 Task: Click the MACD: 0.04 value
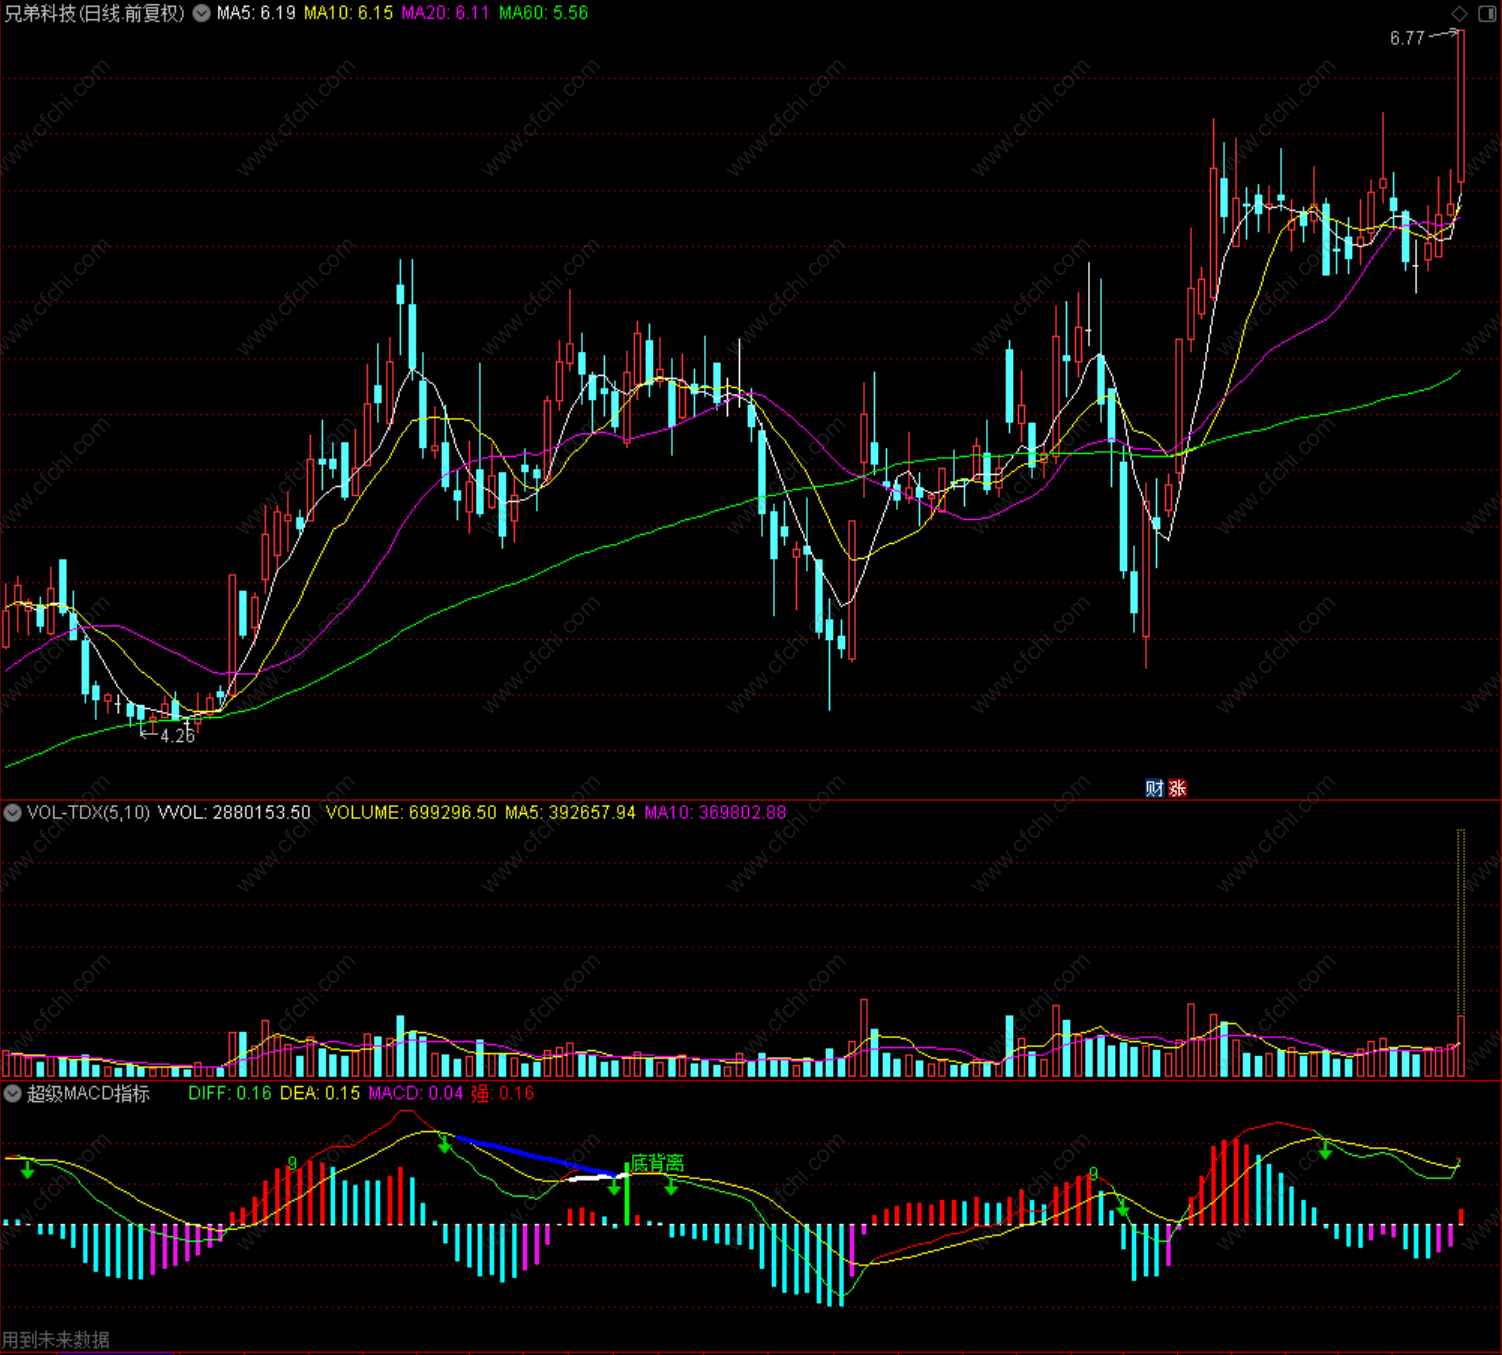coord(416,1093)
